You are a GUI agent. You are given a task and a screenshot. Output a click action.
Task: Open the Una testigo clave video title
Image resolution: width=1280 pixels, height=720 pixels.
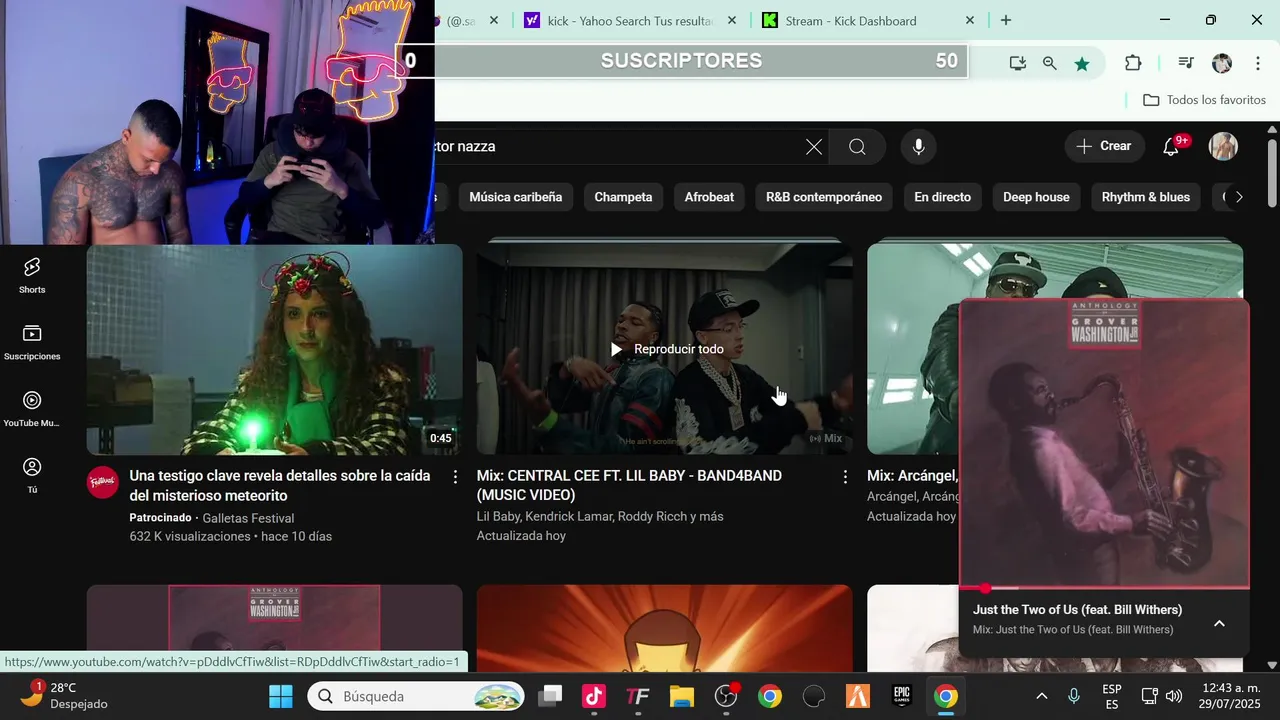click(x=280, y=486)
